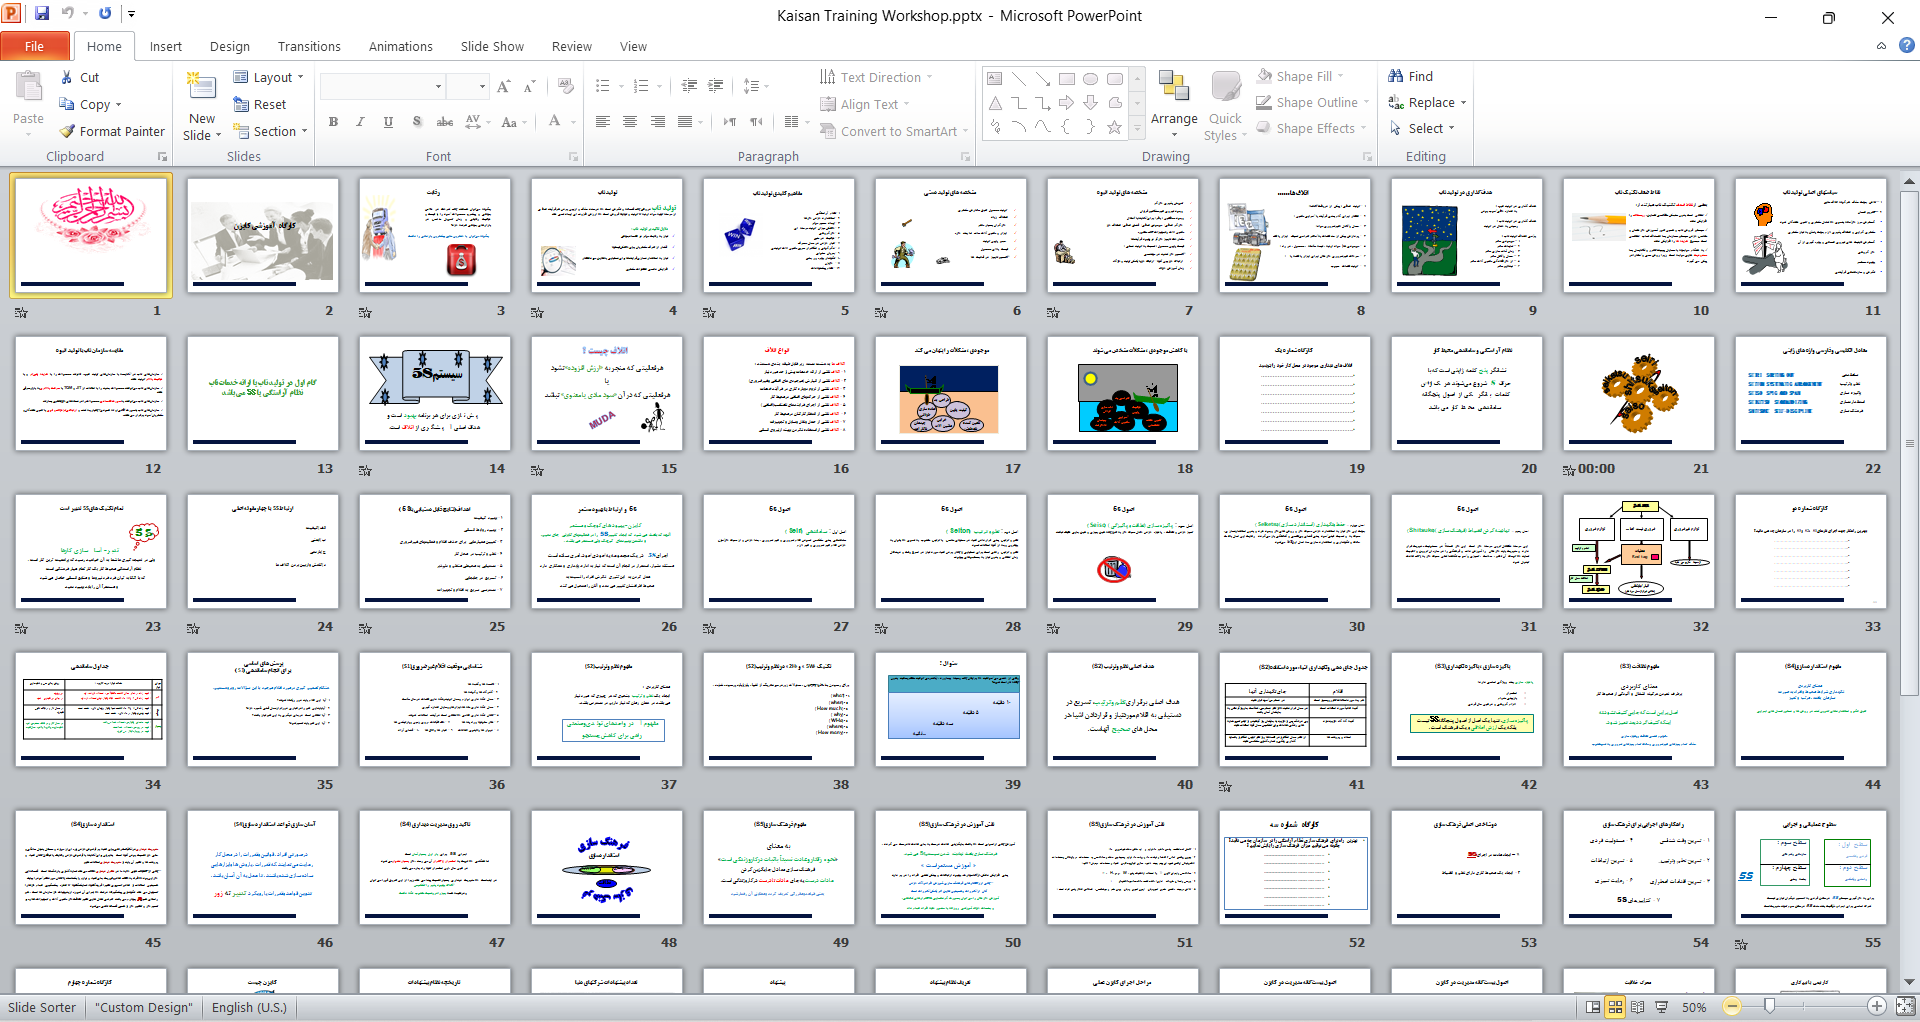
Task: Expand the shapes gallery More arrow
Action: 1137,129
